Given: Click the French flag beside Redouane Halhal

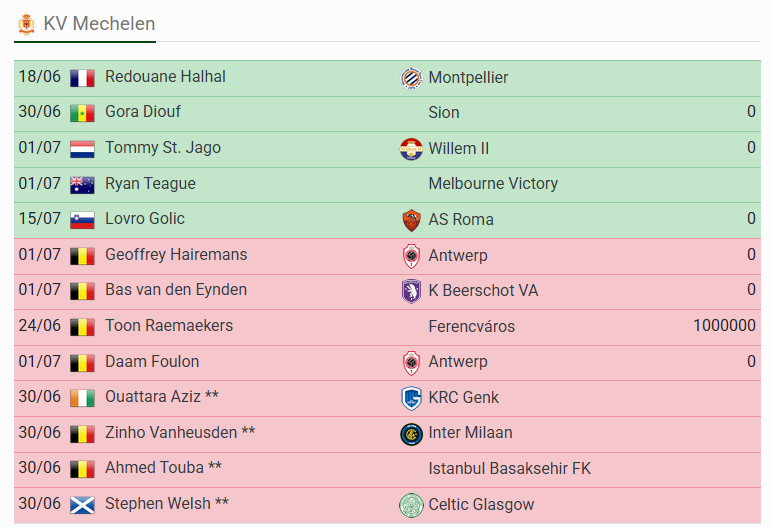Looking at the screenshot, I should pos(82,78).
